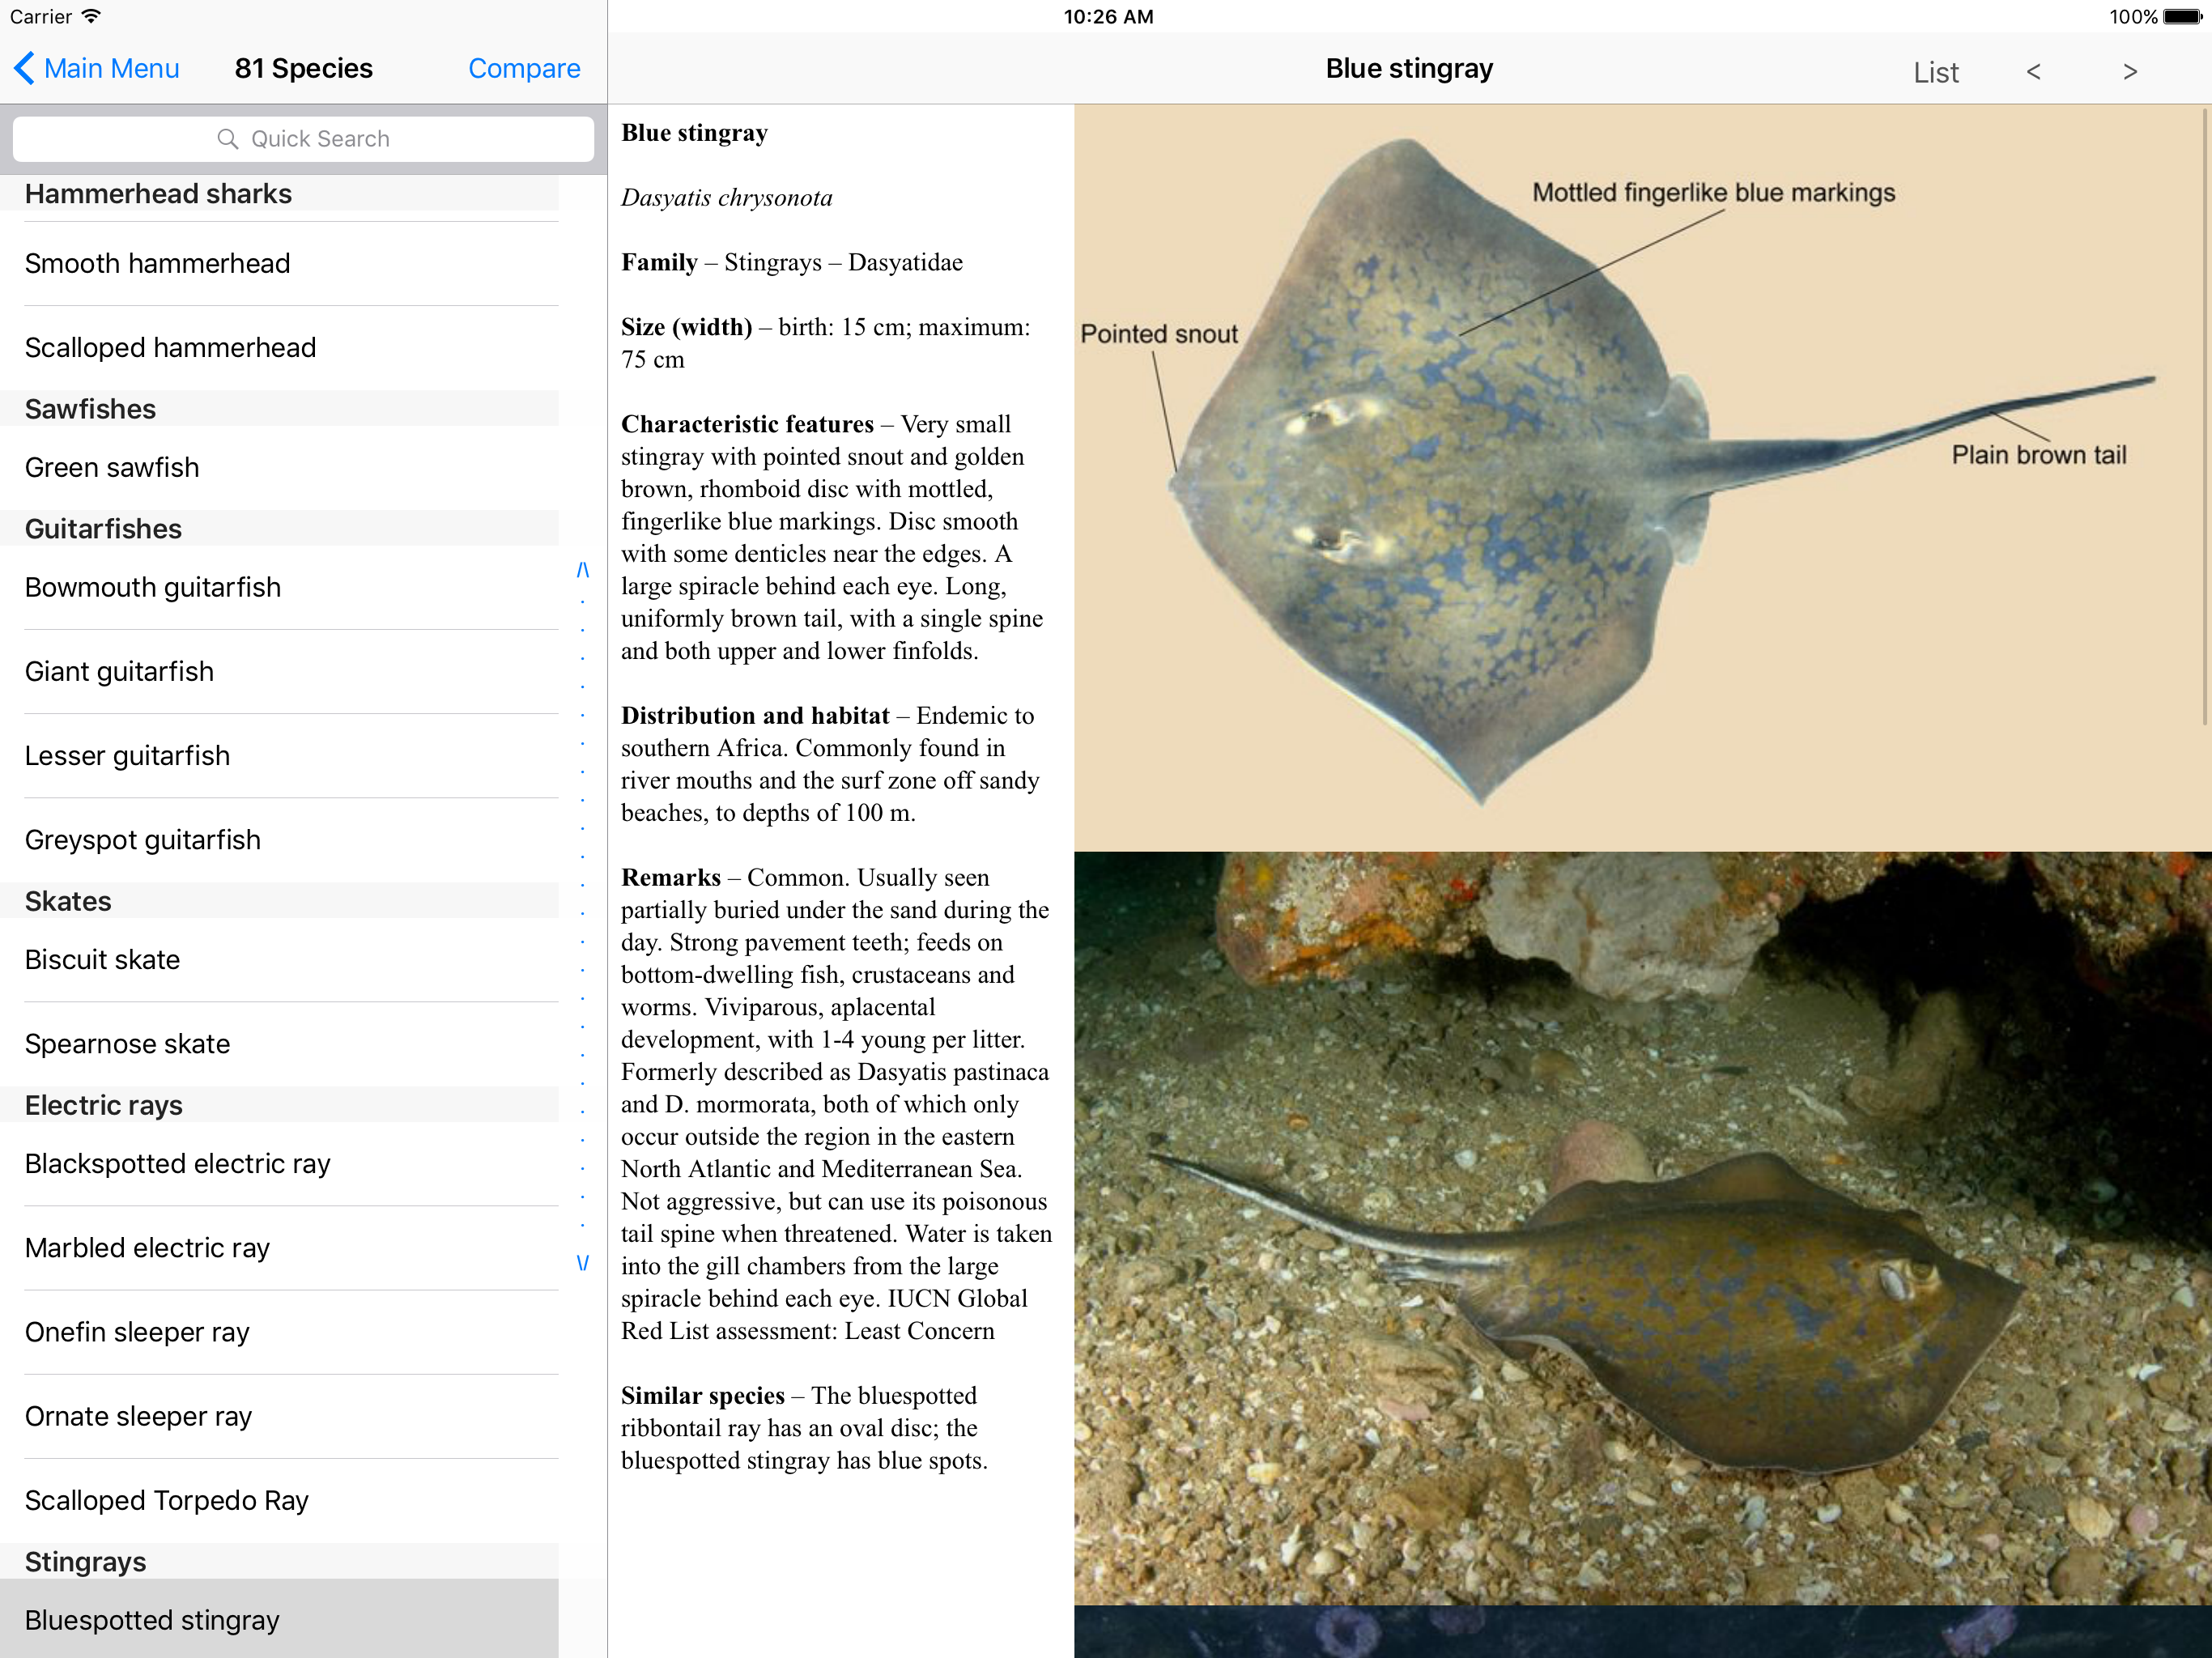Open Bowmouth guitarfish entry
The width and height of the screenshot is (2212, 1658).
tap(279, 588)
